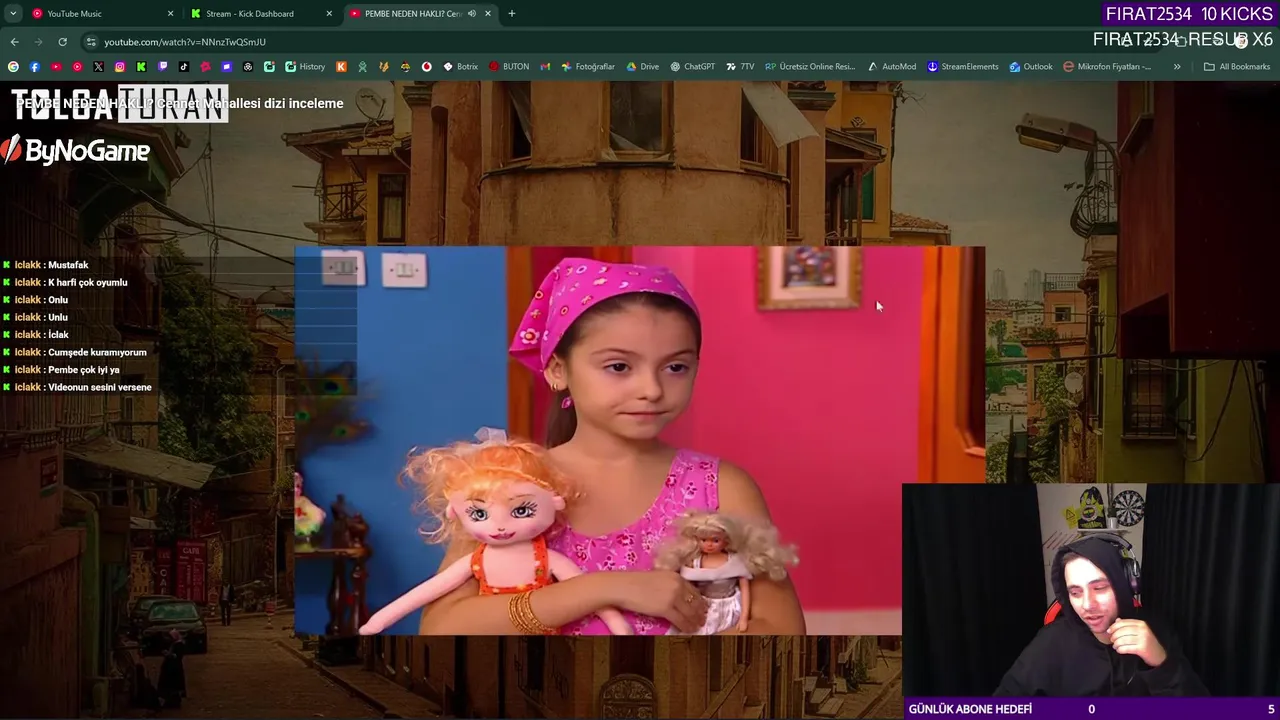
Task: Open the Twitch-purple chat bubble bookmark icon
Action: tap(227, 66)
